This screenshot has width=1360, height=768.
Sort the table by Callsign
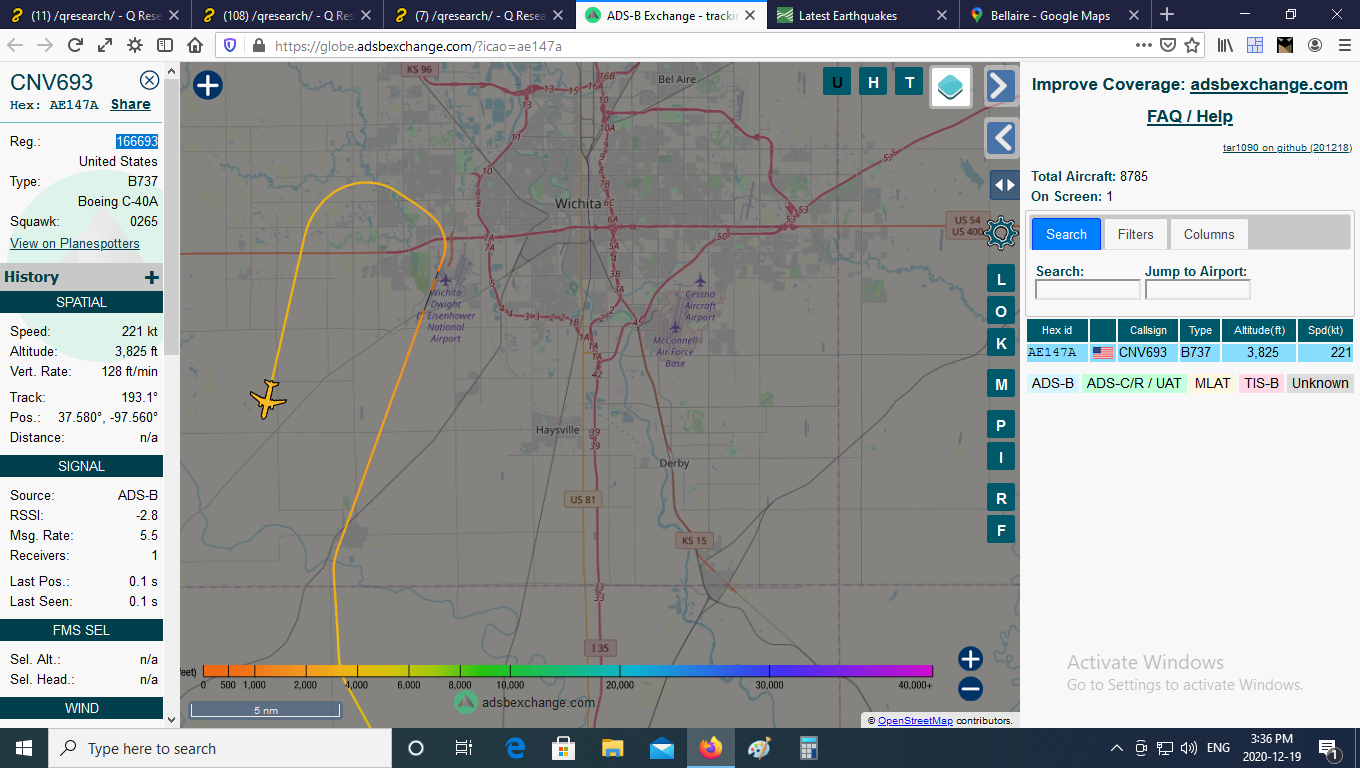click(x=1148, y=330)
